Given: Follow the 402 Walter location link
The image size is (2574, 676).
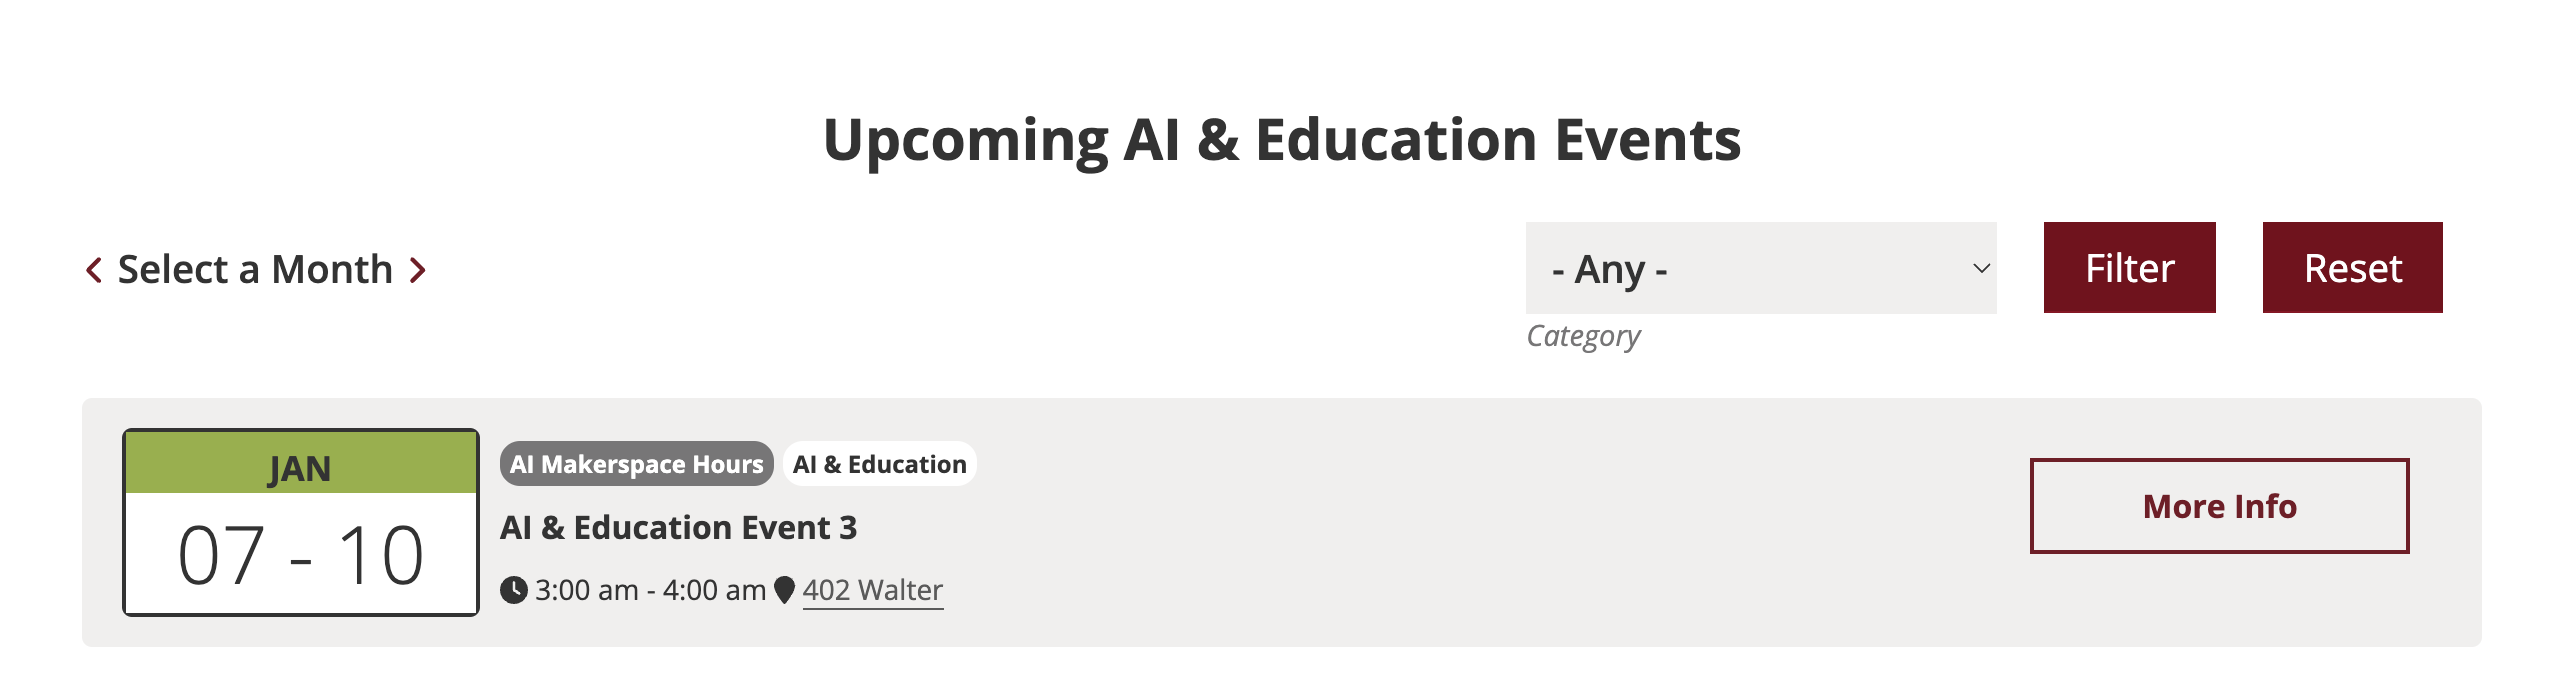Looking at the screenshot, I should (872, 590).
